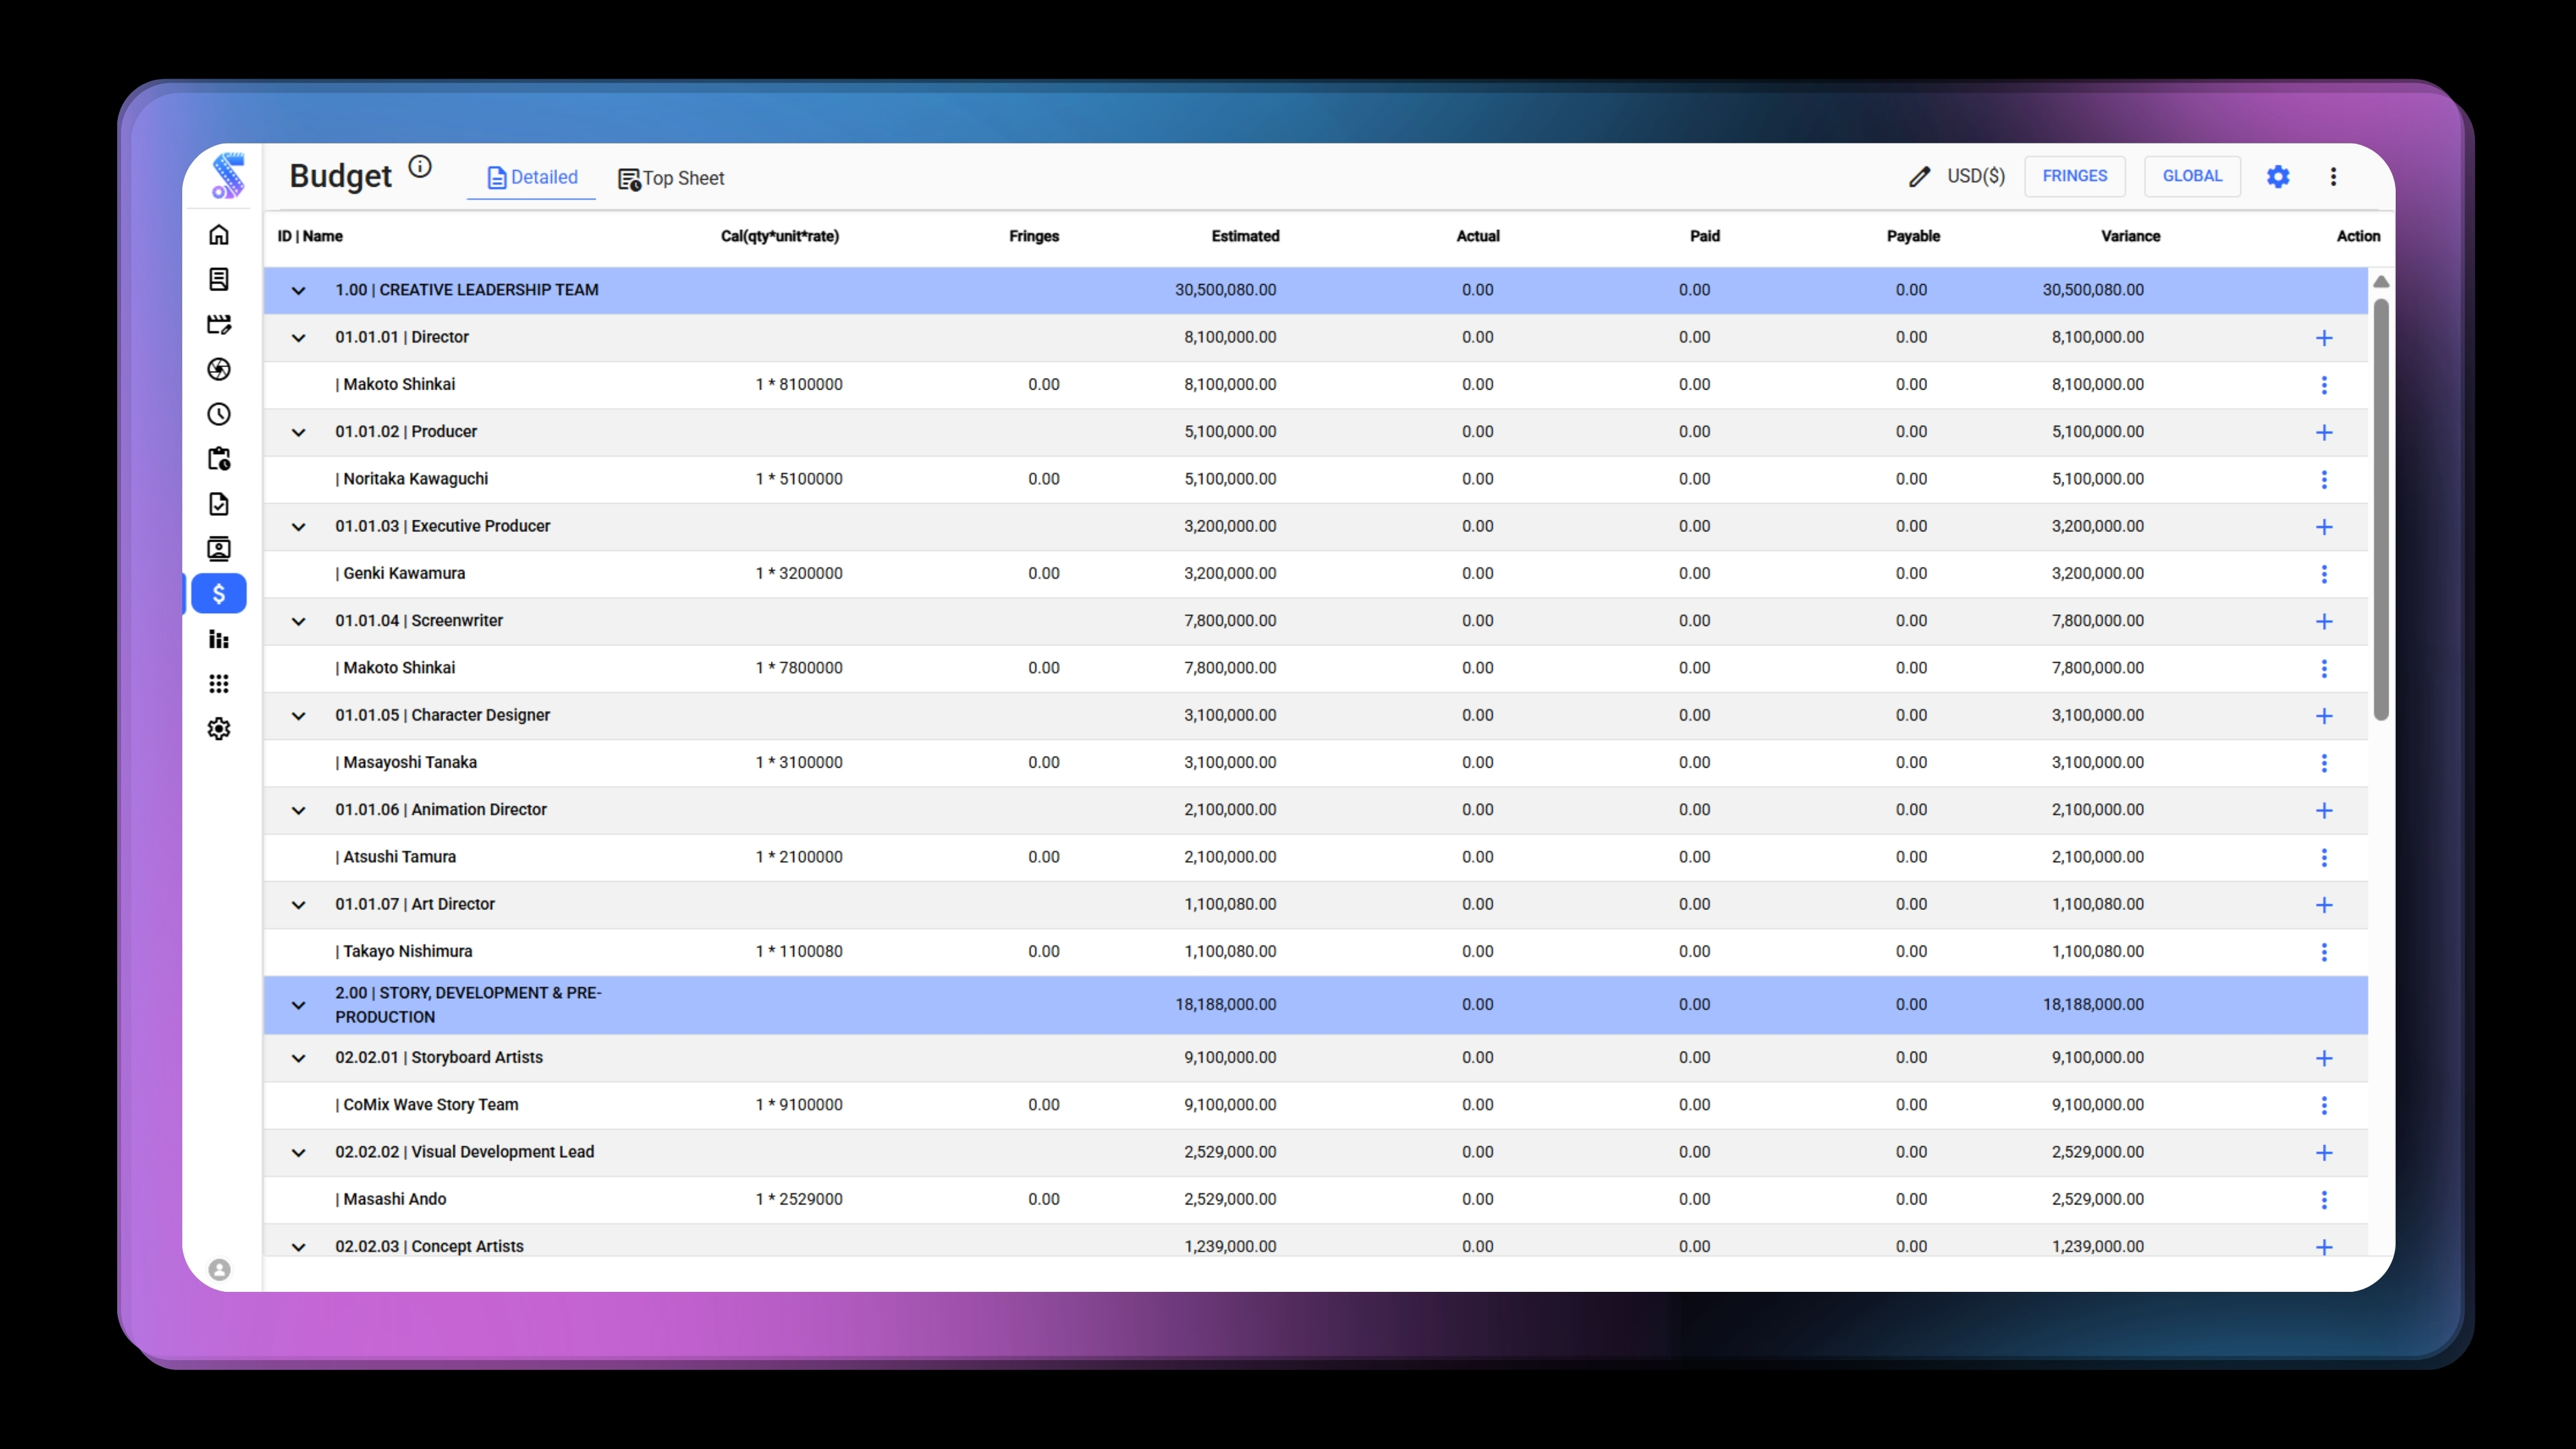The width and height of the screenshot is (2576, 1449).
Task: Click the Budget info tooltip icon
Action: click(419, 166)
